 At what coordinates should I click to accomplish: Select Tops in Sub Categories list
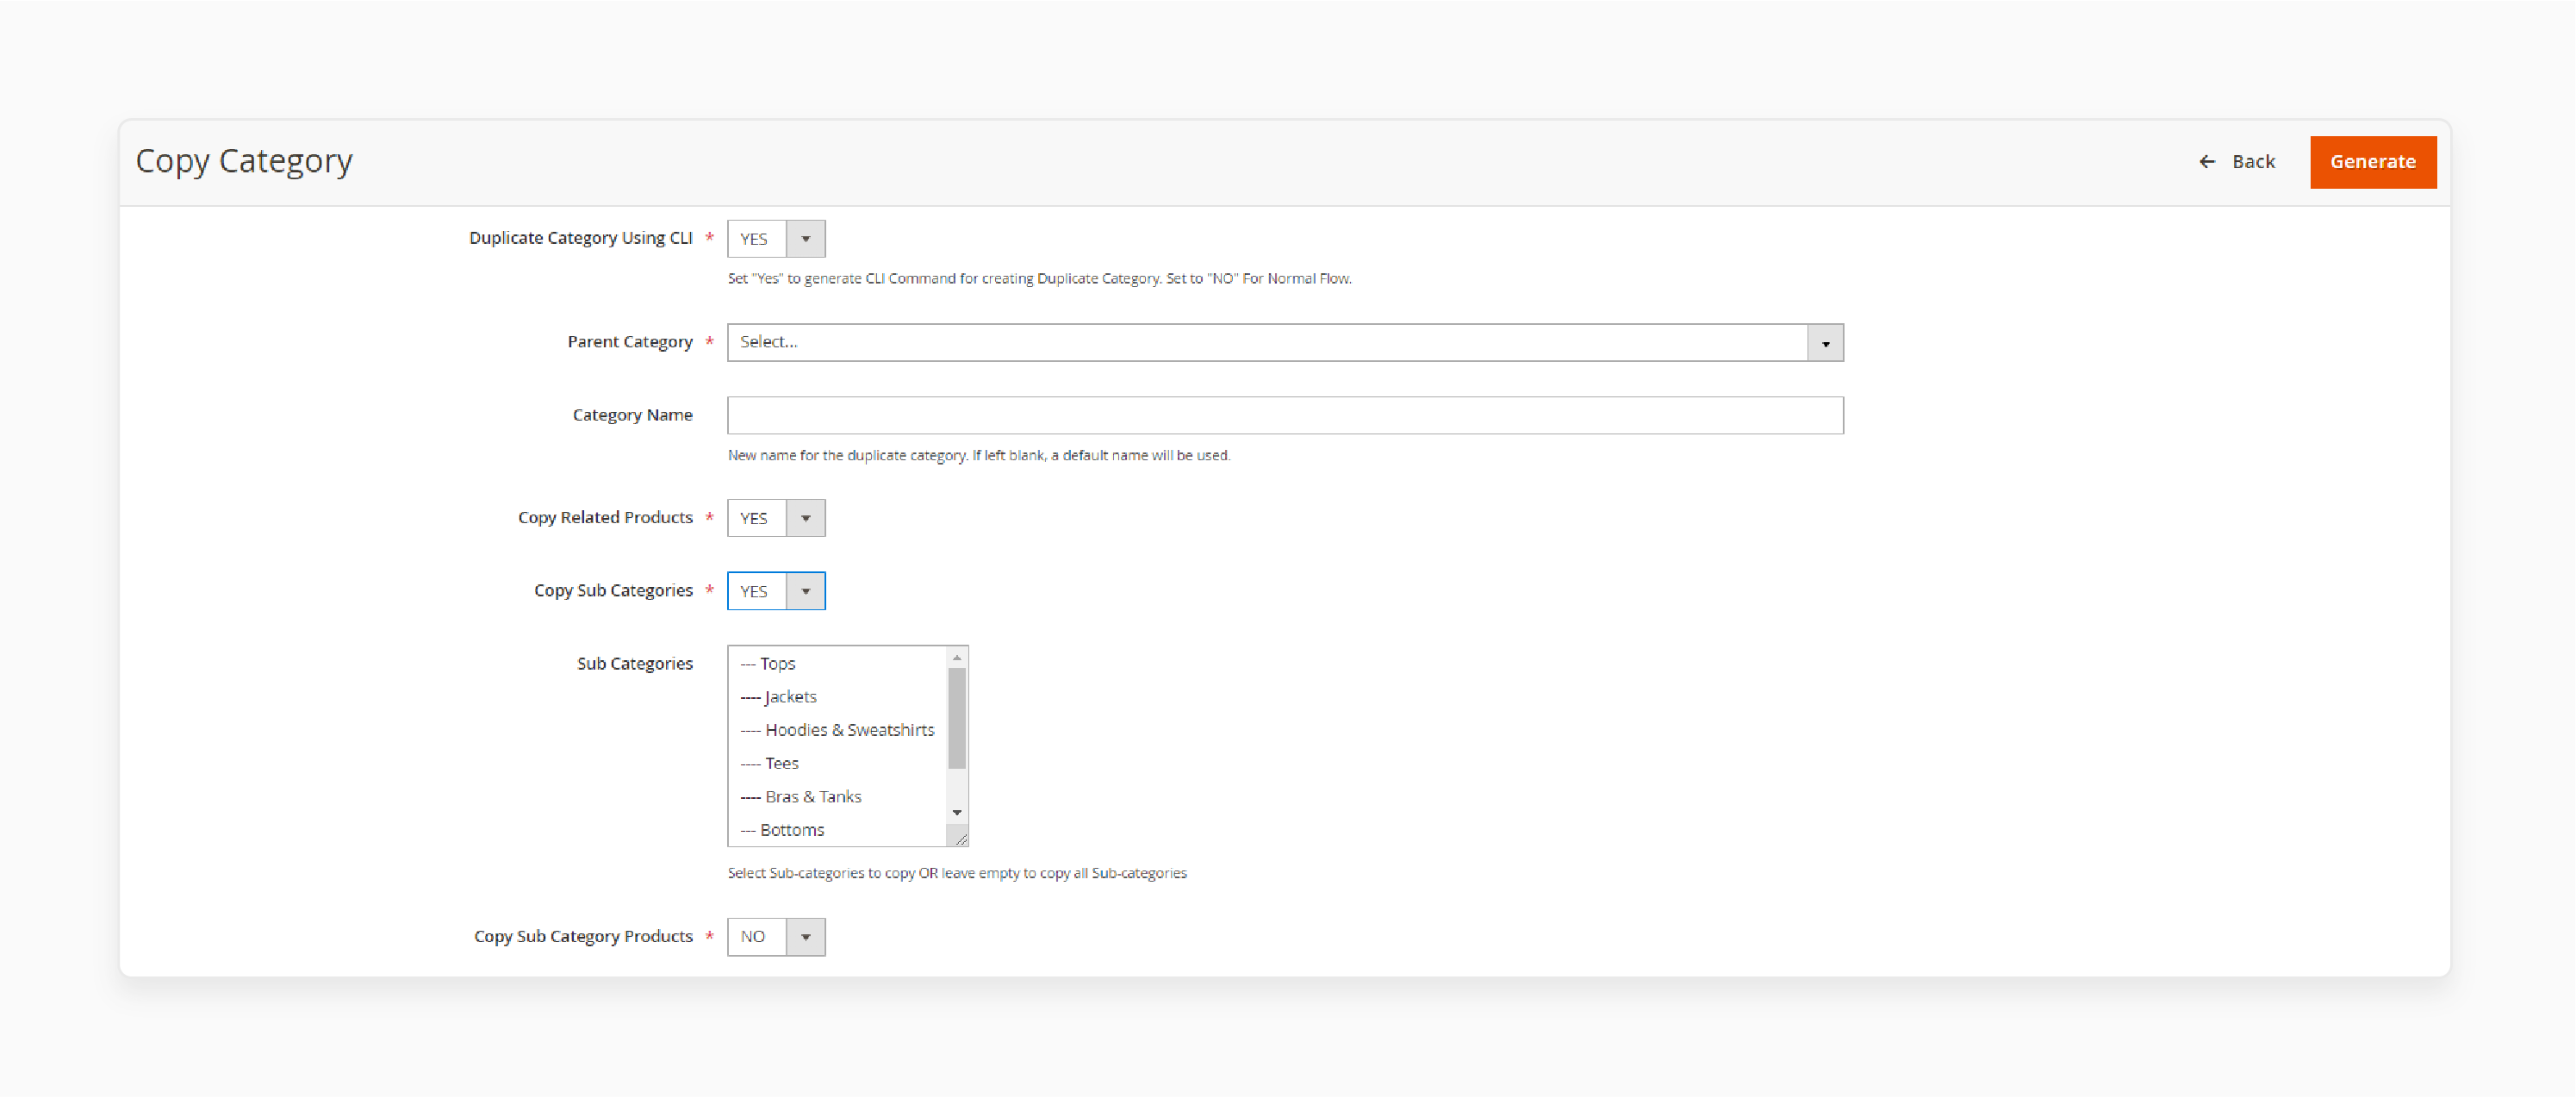[x=838, y=663]
